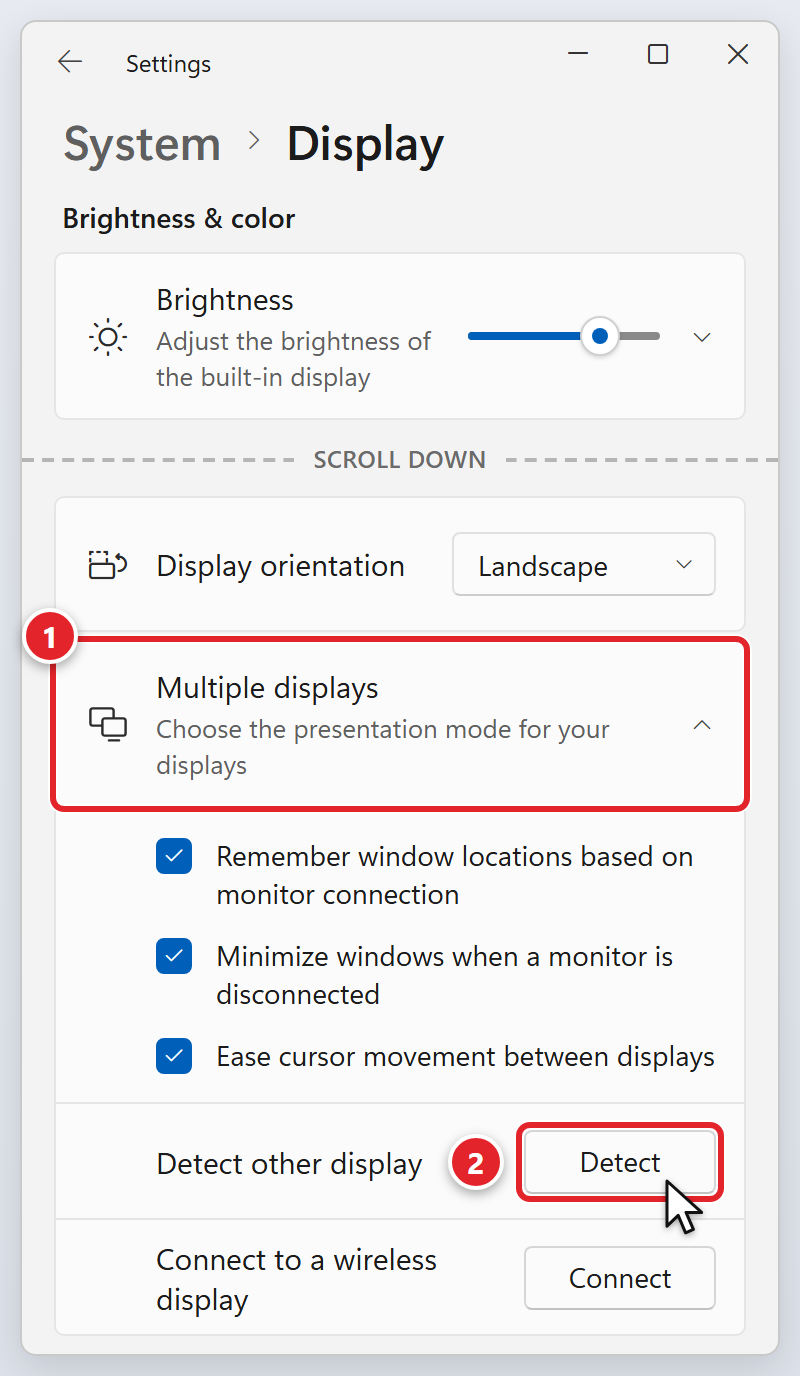
Task: Open the Landscape orientation dropdown
Action: (x=584, y=565)
